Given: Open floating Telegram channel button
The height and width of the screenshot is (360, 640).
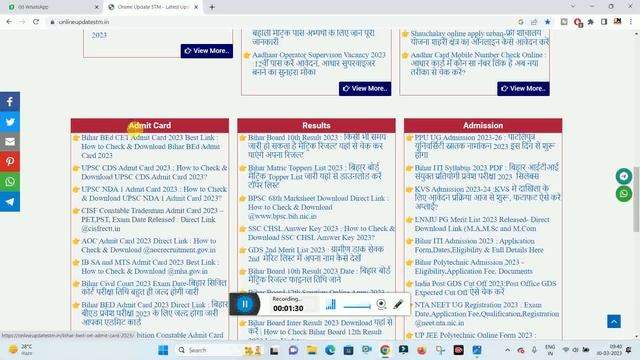Looking at the screenshot, I should pyautogui.click(x=624, y=176).
